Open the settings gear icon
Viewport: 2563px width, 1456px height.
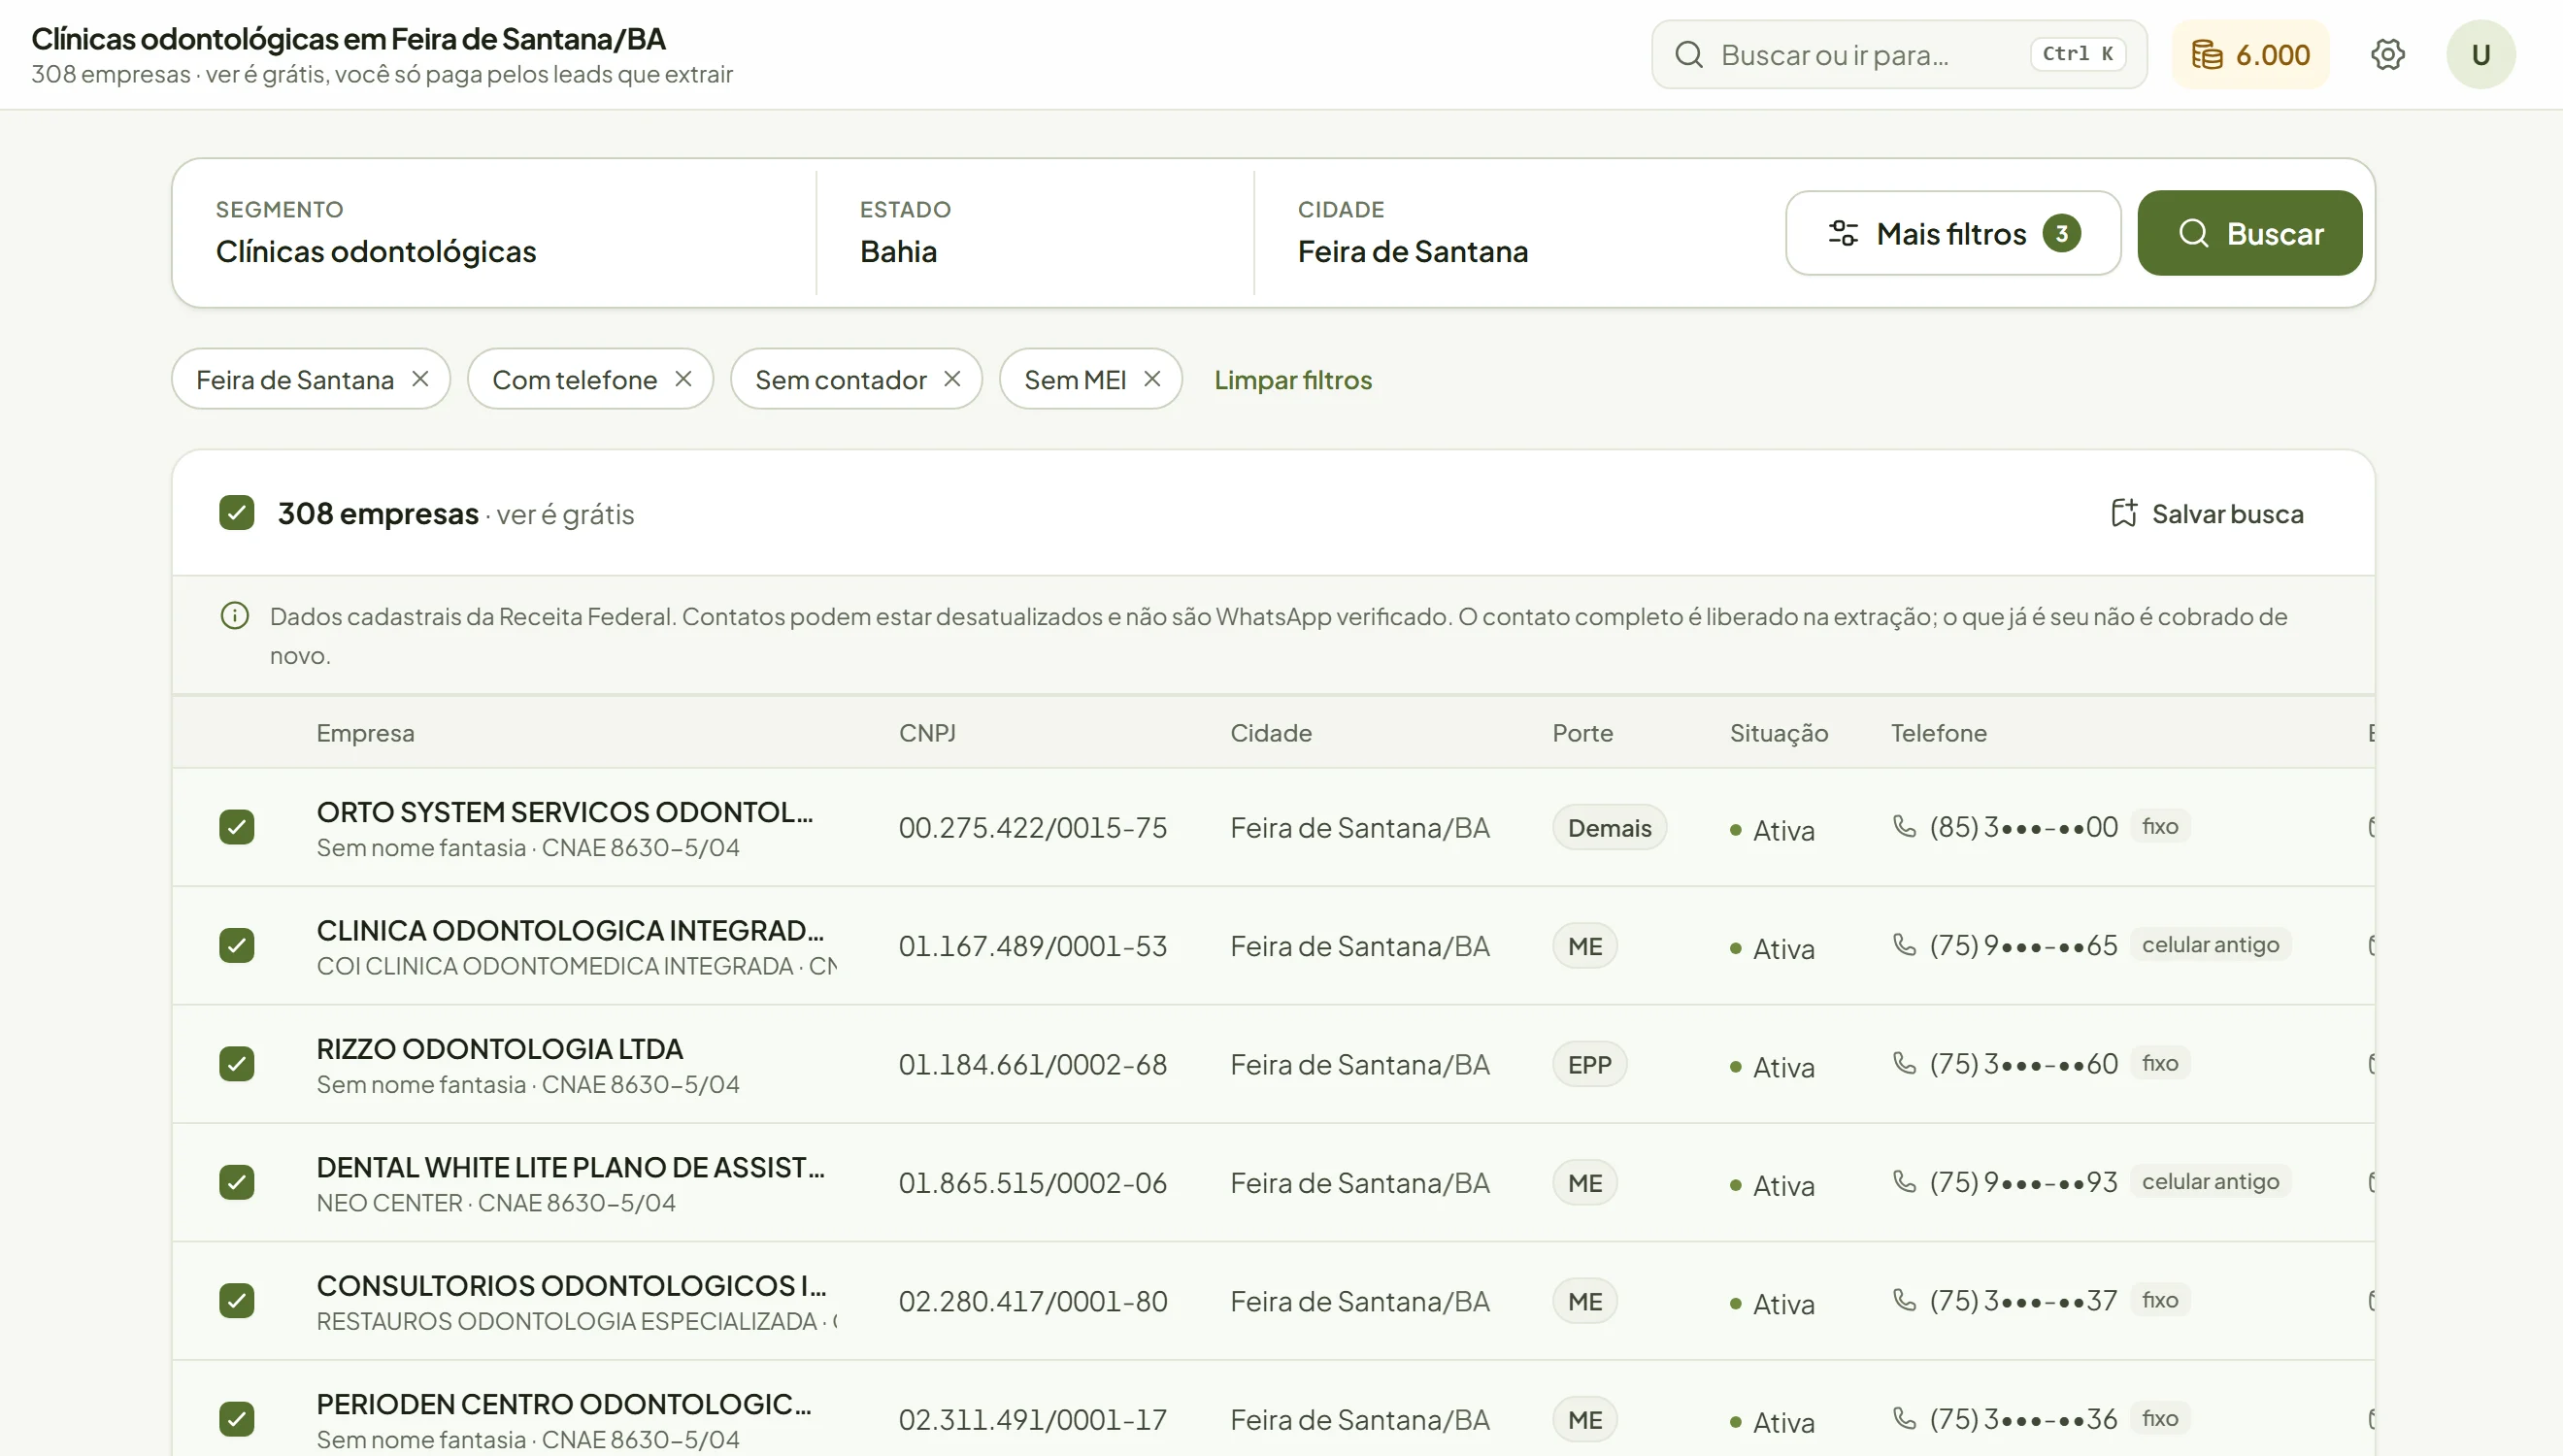point(2387,54)
